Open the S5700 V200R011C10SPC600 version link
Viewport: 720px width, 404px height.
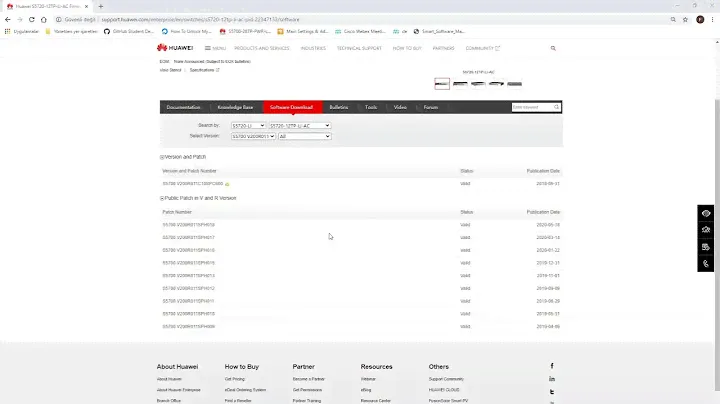[x=193, y=184]
